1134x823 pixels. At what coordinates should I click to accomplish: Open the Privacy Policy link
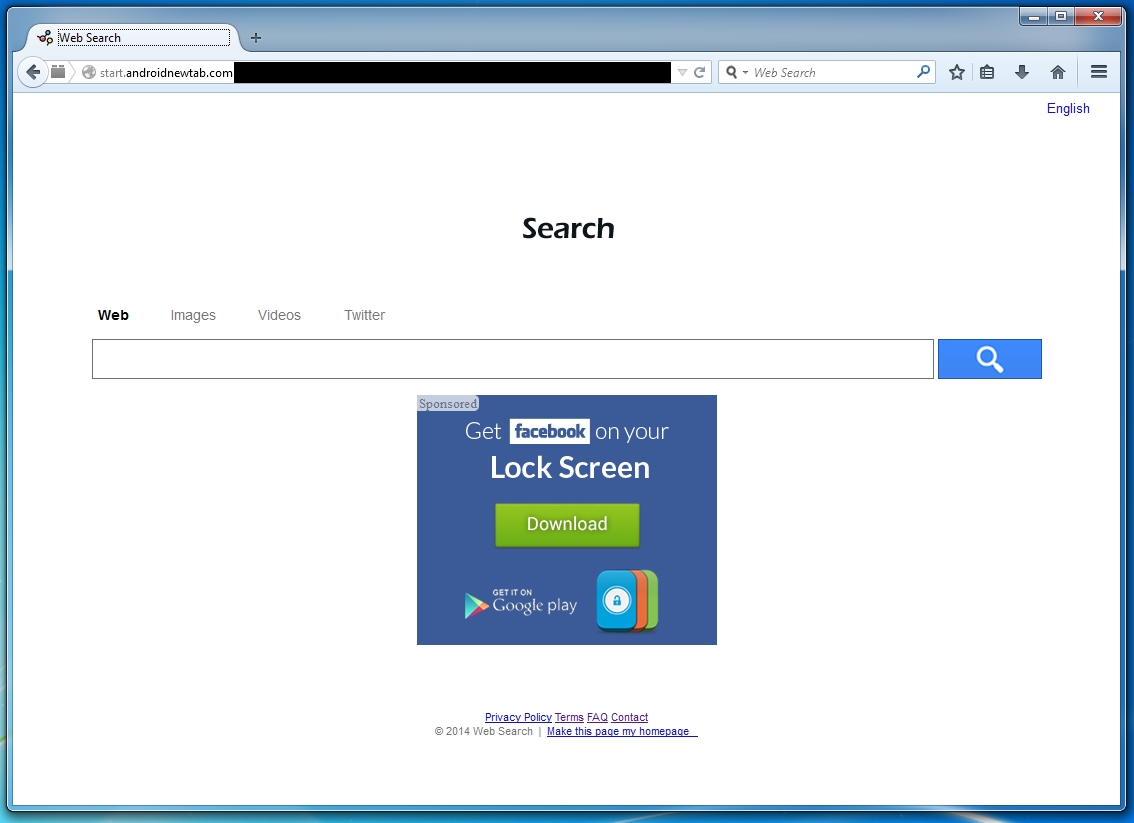click(518, 717)
